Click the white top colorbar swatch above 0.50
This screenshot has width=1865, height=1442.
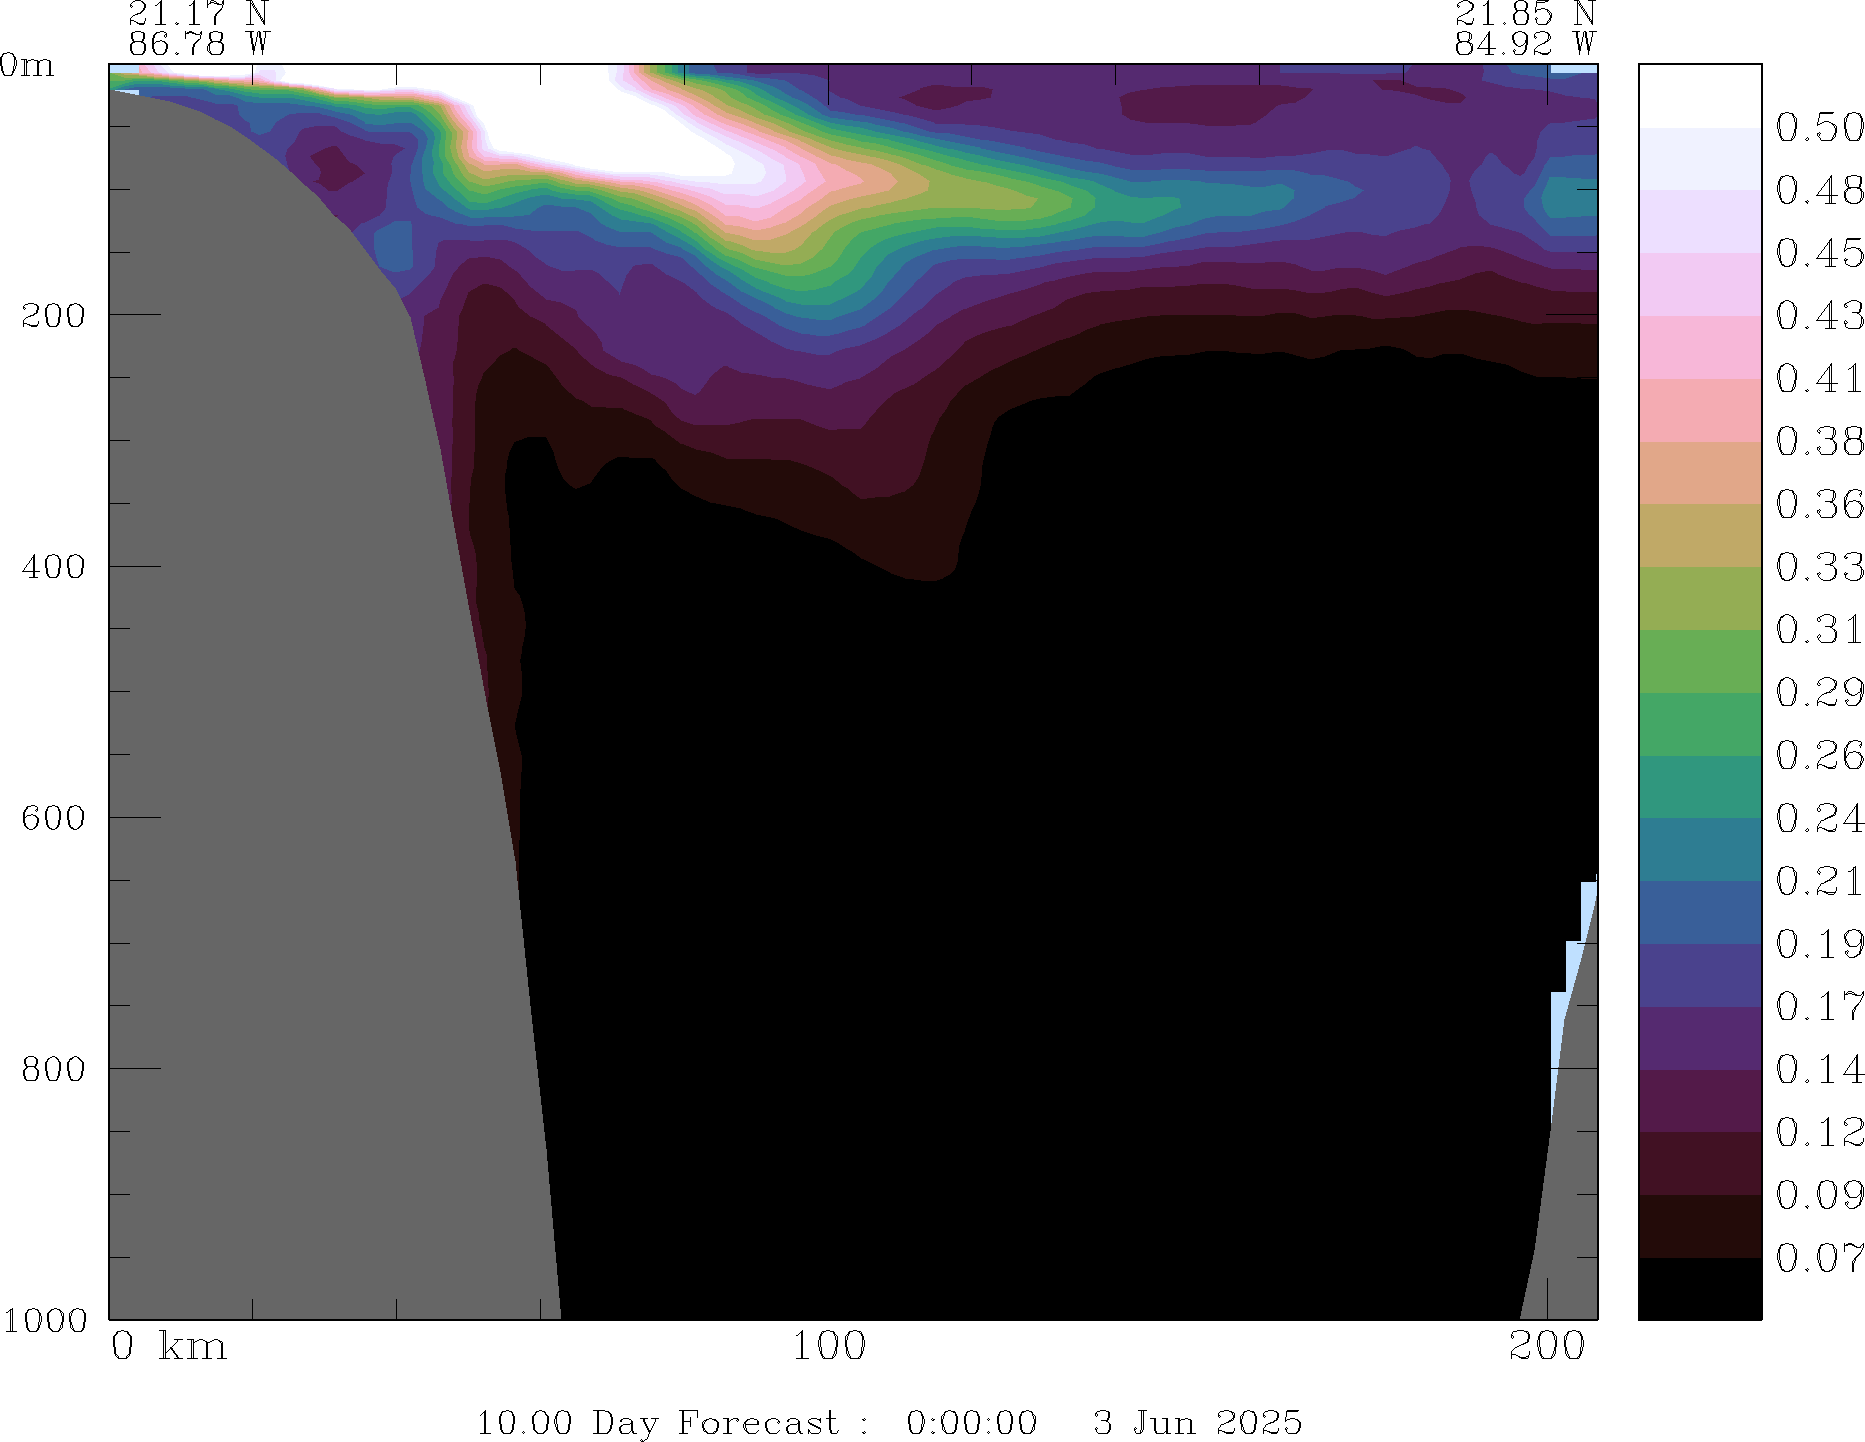click(1699, 96)
